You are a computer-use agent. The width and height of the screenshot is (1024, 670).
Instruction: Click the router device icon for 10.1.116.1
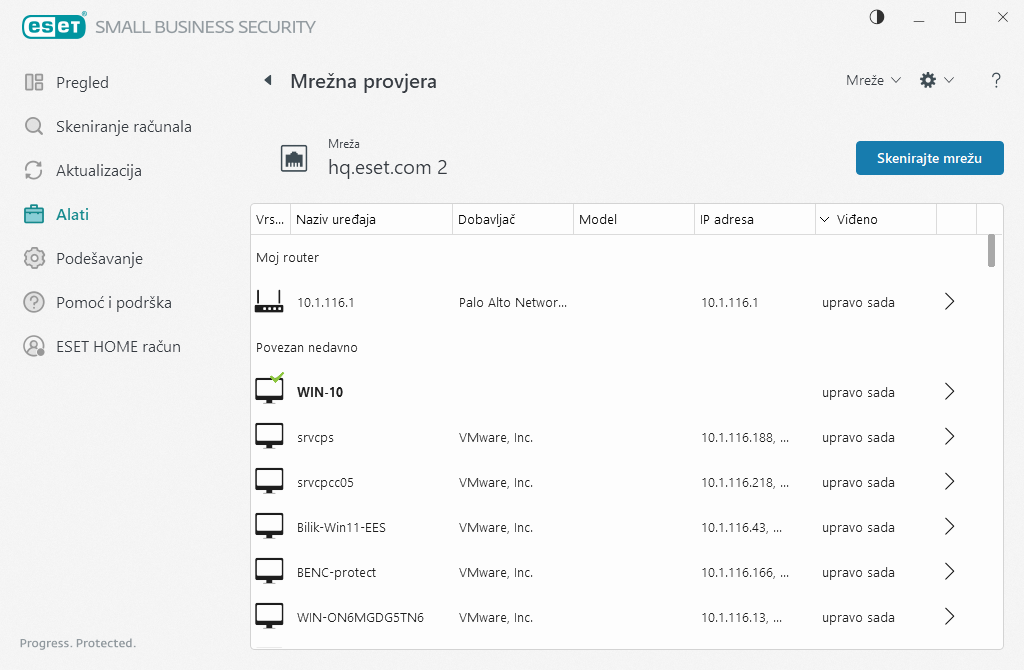pyautogui.click(x=269, y=302)
